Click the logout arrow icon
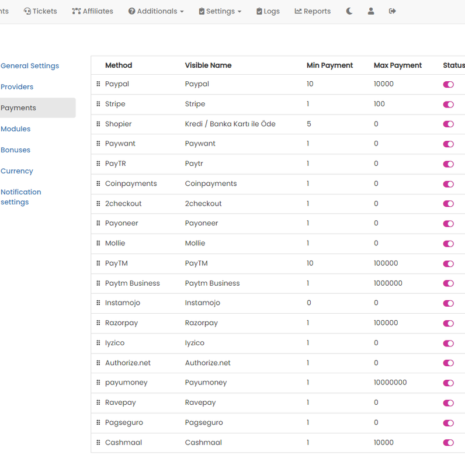Viewport: 465px width, 465px height. (x=392, y=11)
